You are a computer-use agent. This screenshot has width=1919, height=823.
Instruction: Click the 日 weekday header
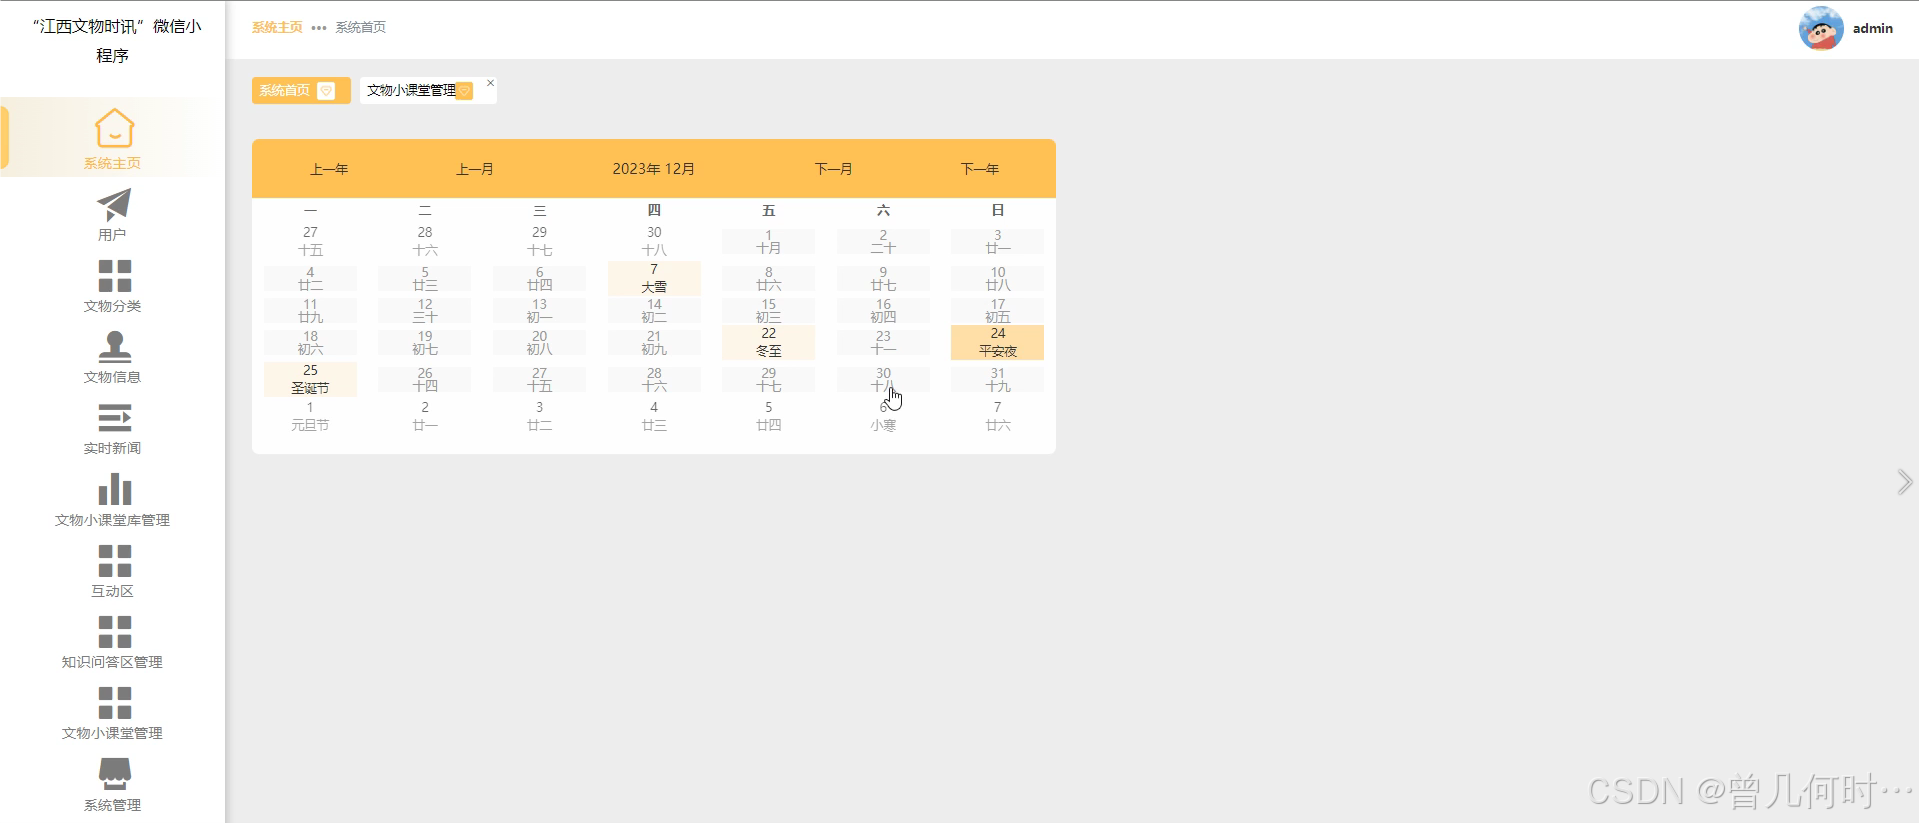998,210
